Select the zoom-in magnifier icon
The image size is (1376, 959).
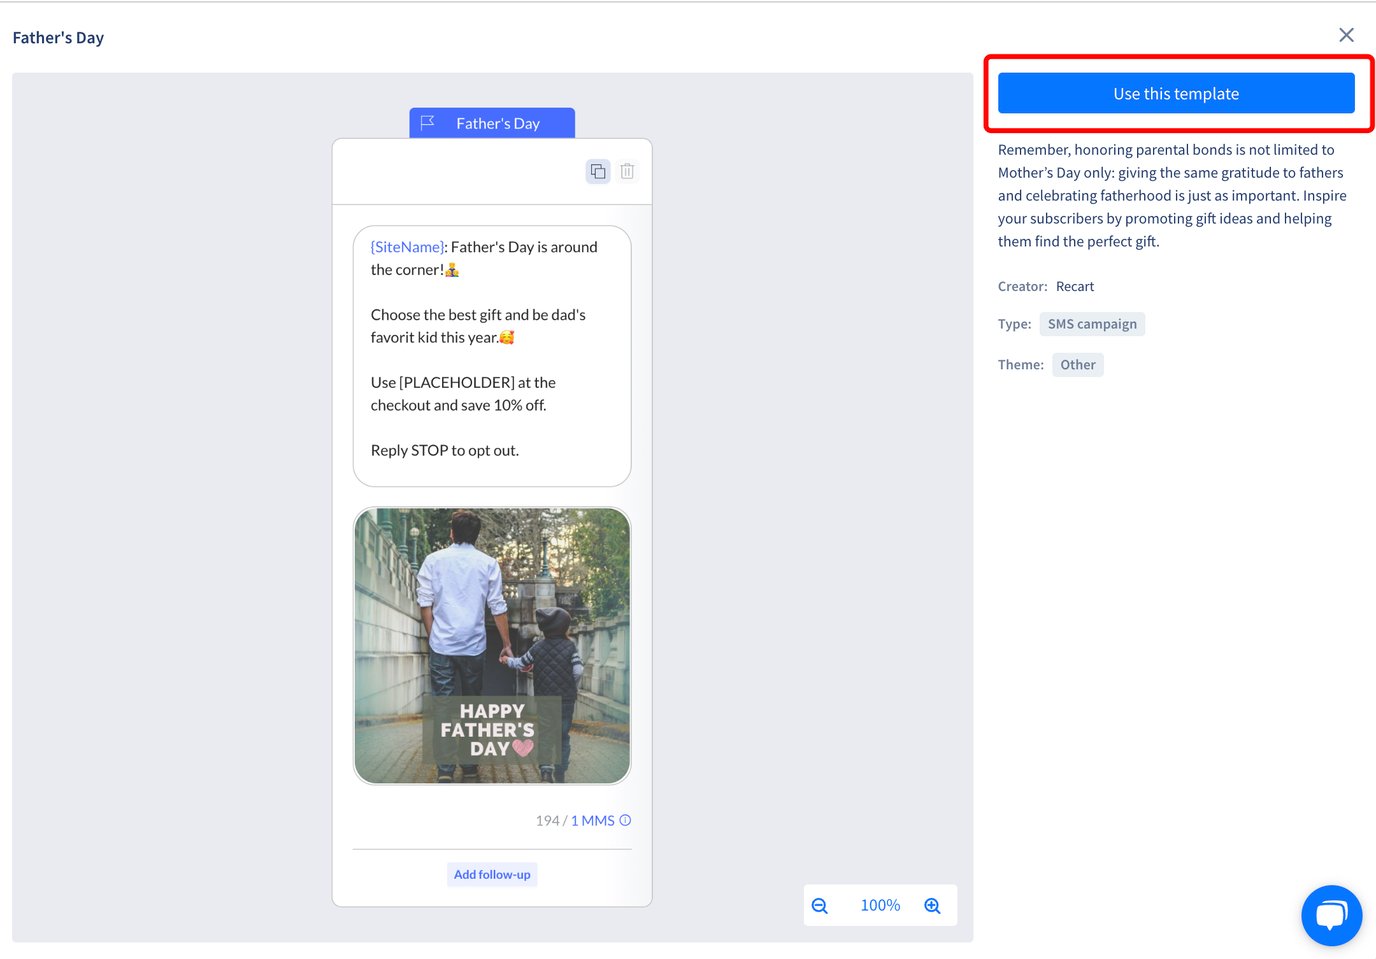point(932,905)
